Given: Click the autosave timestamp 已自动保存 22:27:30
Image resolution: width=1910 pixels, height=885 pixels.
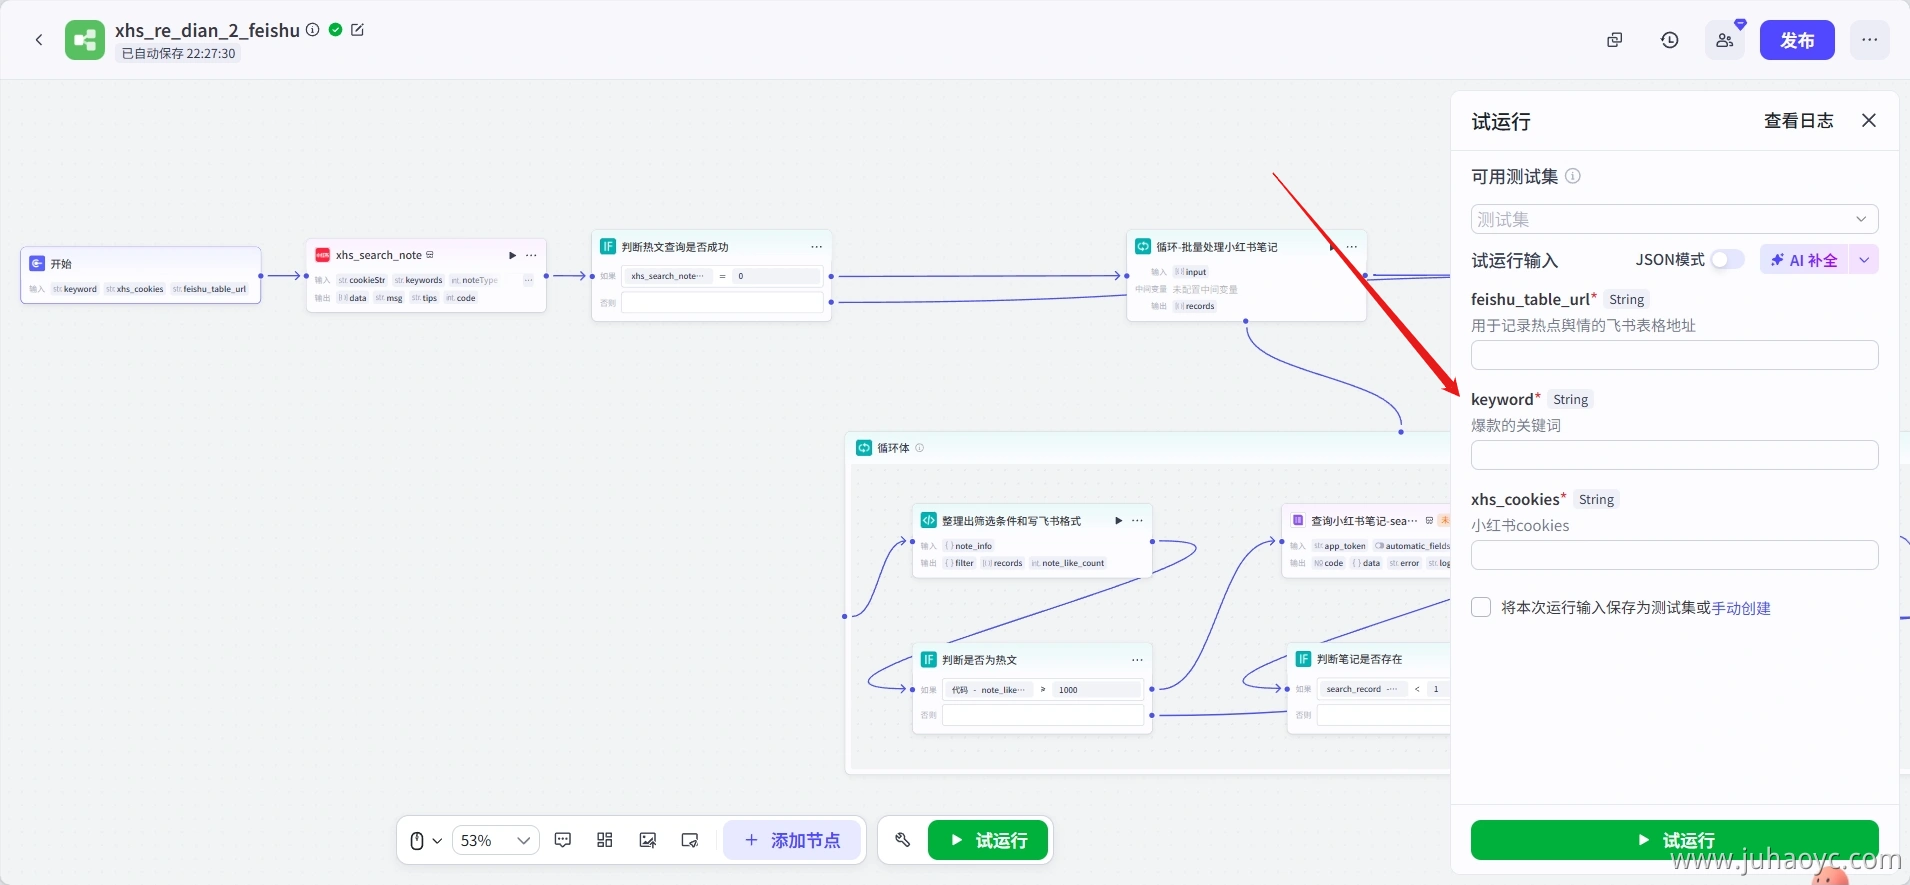Looking at the screenshot, I should tap(179, 54).
